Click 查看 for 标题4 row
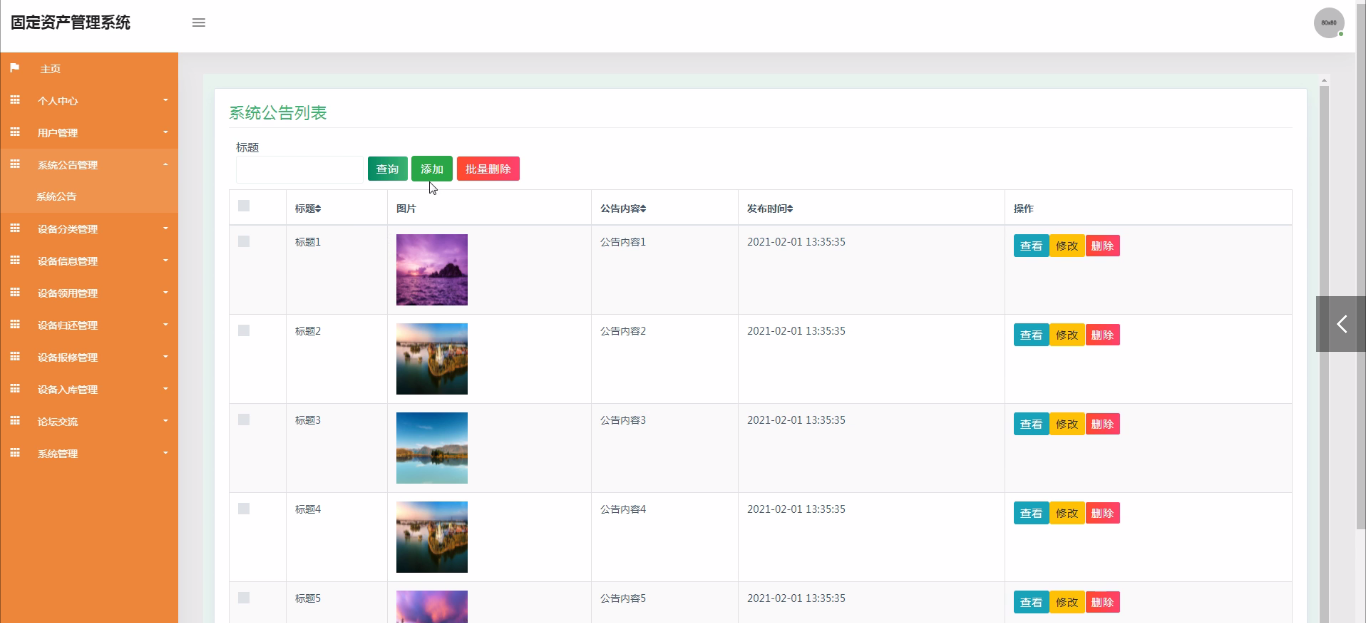The height and width of the screenshot is (623, 1366). coord(1031,513)
